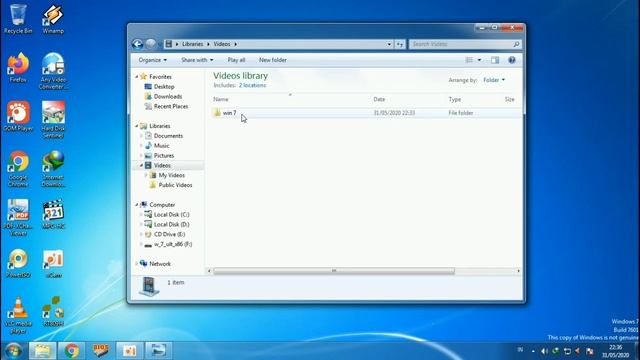Collapse the Computer tree group

(137, 205)
